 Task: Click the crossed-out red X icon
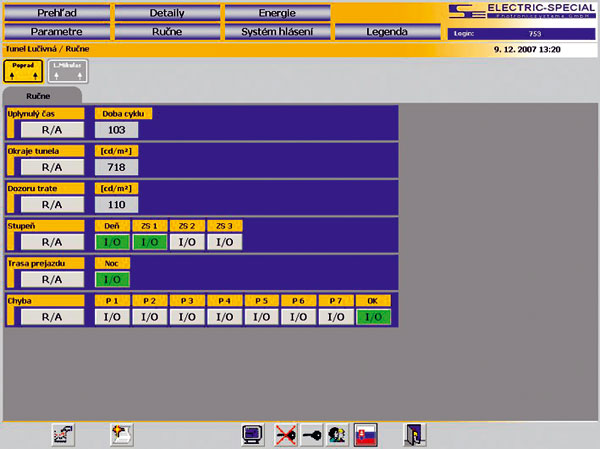[x=283, y=433]
